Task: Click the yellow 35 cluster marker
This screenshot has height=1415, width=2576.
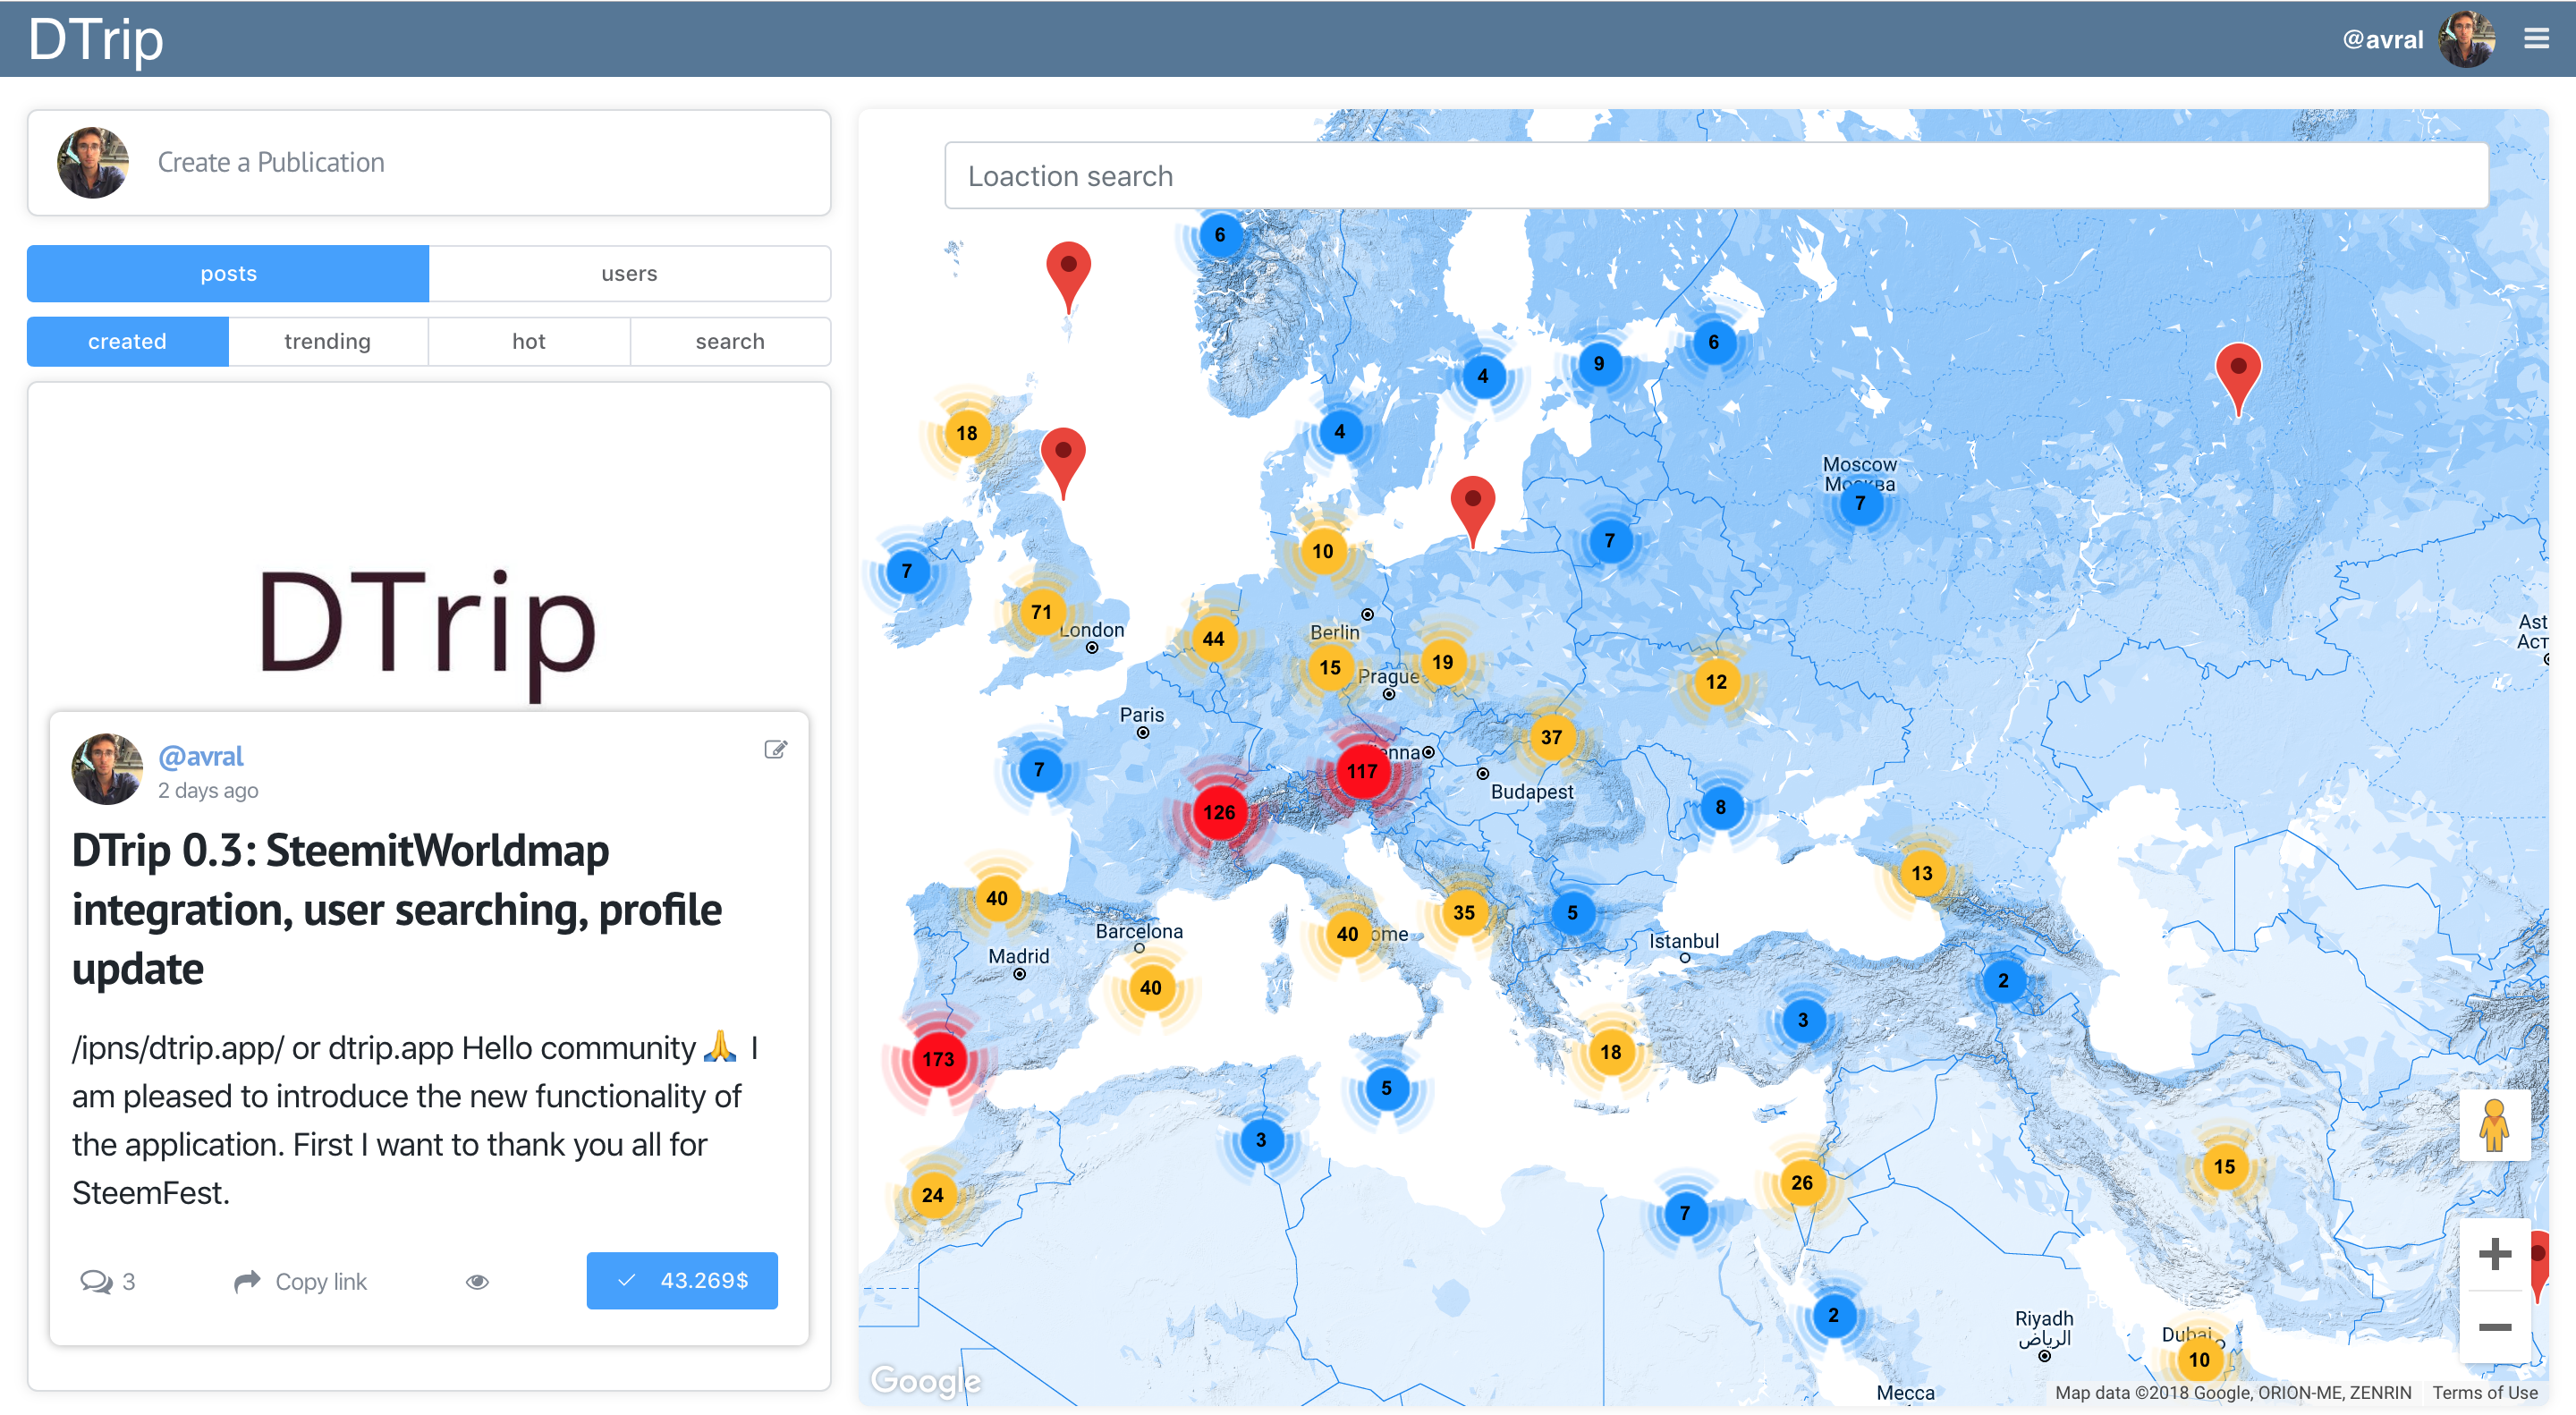Action: (x=1464, y=912)
